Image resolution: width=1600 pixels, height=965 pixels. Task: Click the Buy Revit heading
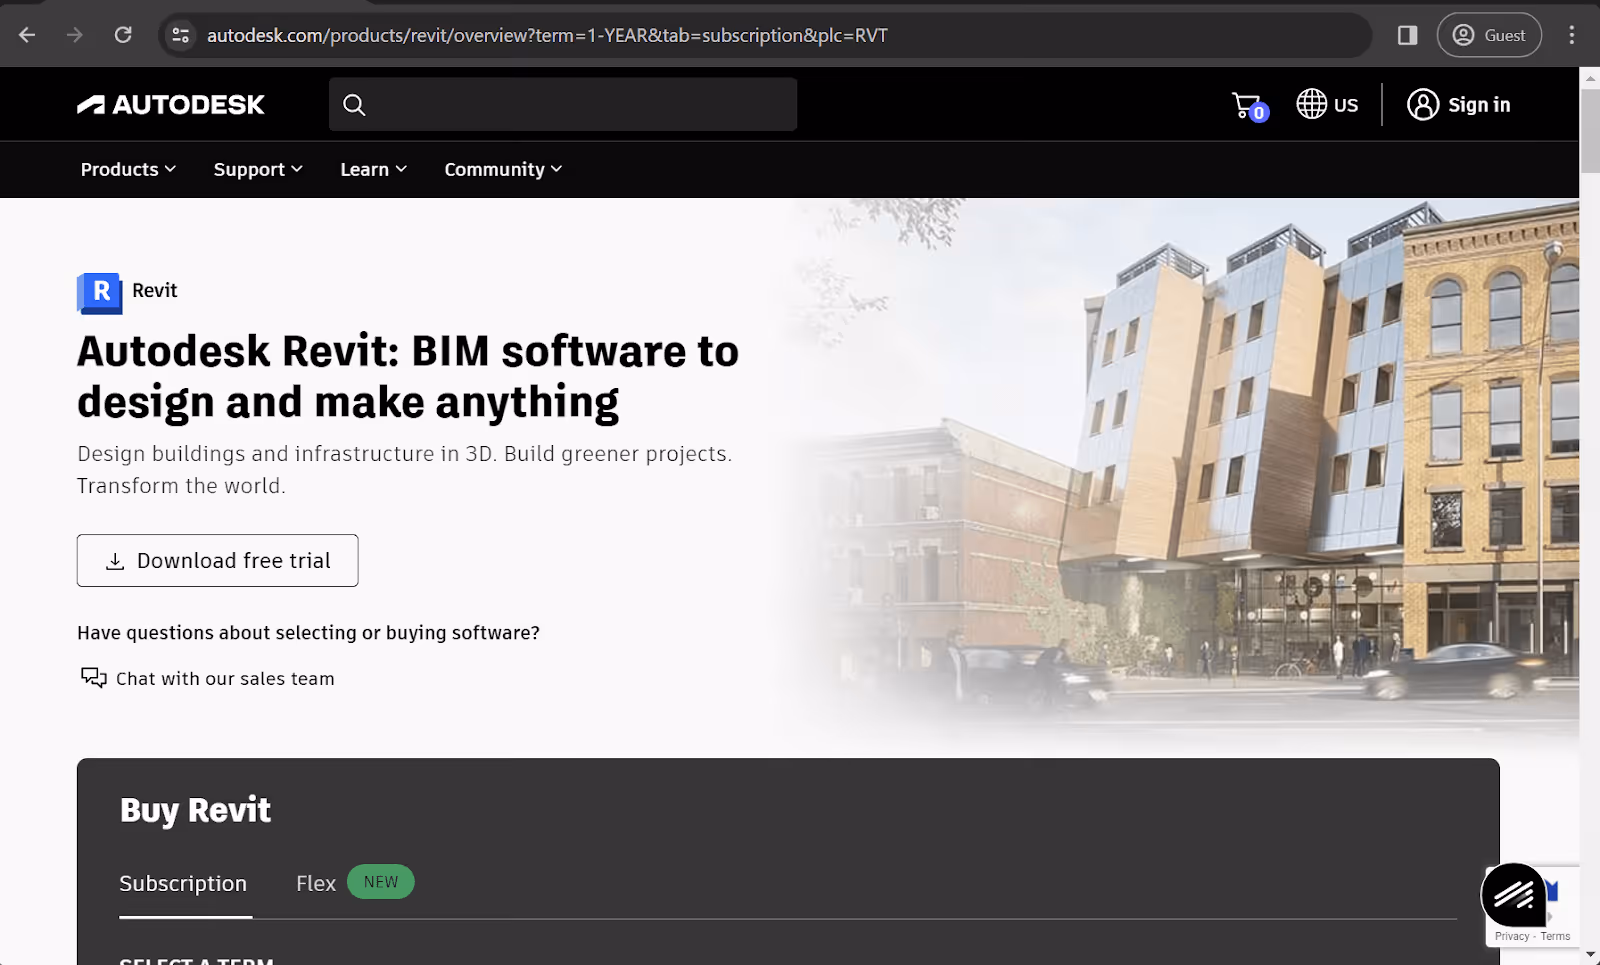pyautogui.click(x=195, y=809)
